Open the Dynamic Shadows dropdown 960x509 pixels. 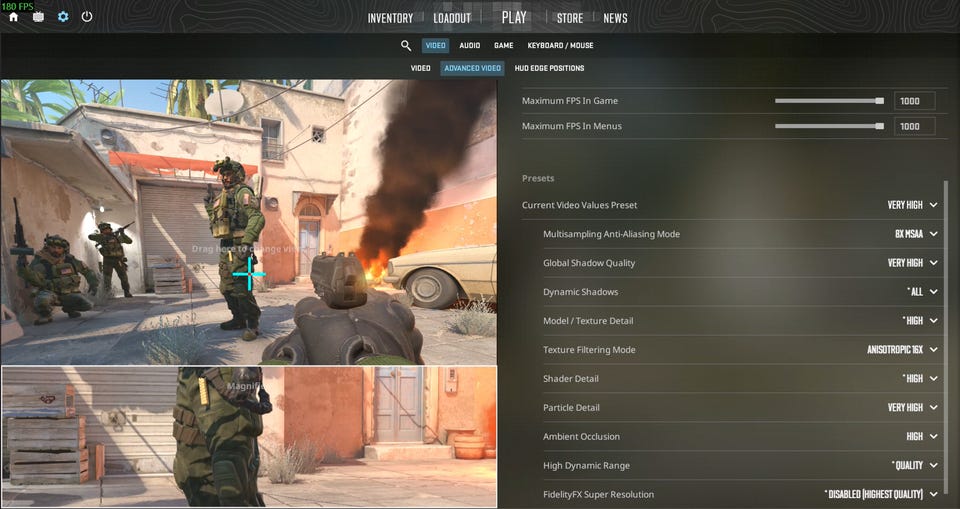[922, 292]
